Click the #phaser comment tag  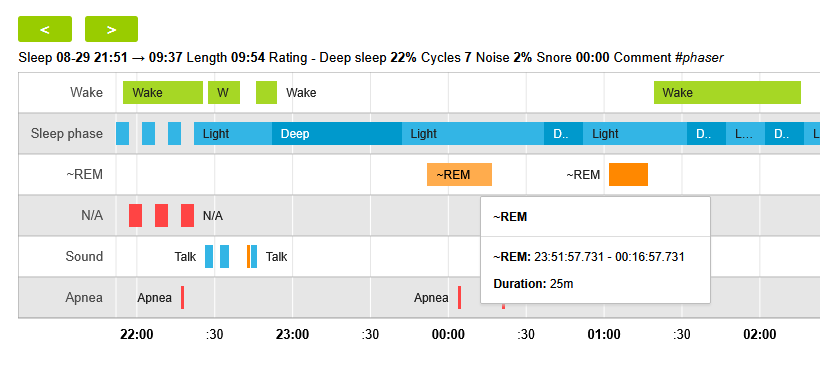click(x=699, y=57)
